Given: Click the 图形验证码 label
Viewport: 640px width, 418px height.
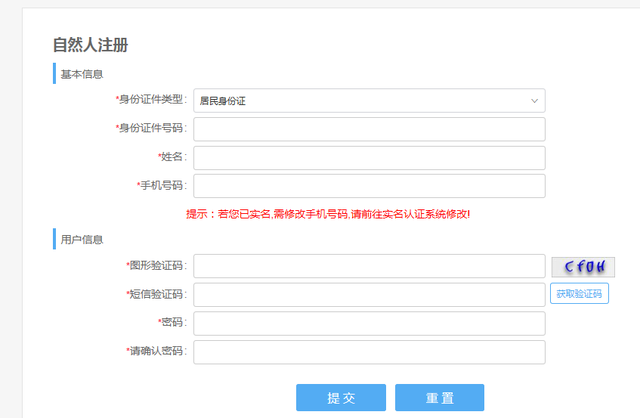Looking at the screenshot, I should [156, 266].
